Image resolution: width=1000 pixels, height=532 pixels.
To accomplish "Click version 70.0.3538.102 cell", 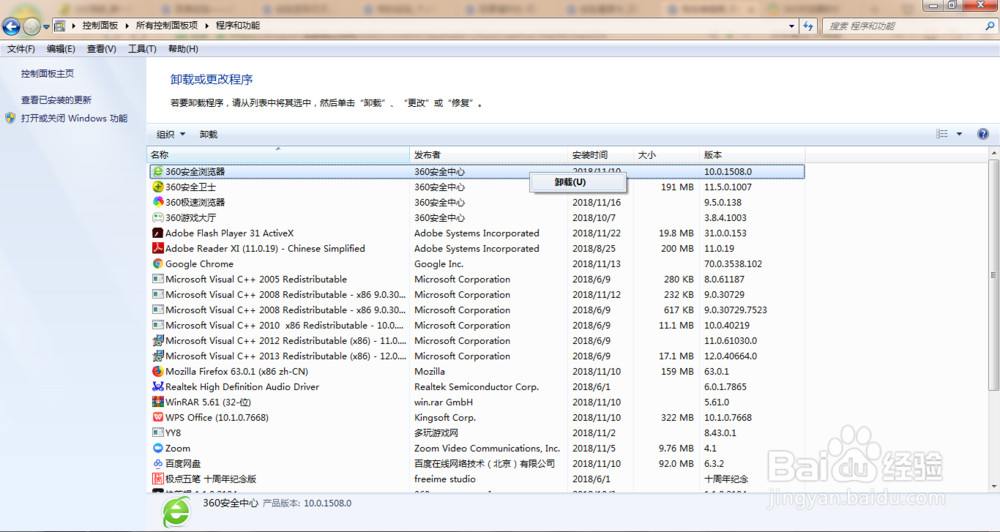I will coord(733,264).
